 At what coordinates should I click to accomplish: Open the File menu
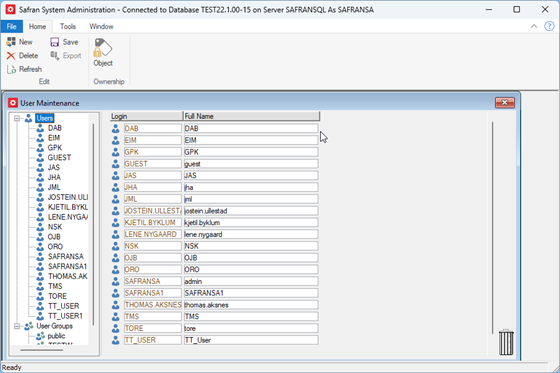click(11, 26)
